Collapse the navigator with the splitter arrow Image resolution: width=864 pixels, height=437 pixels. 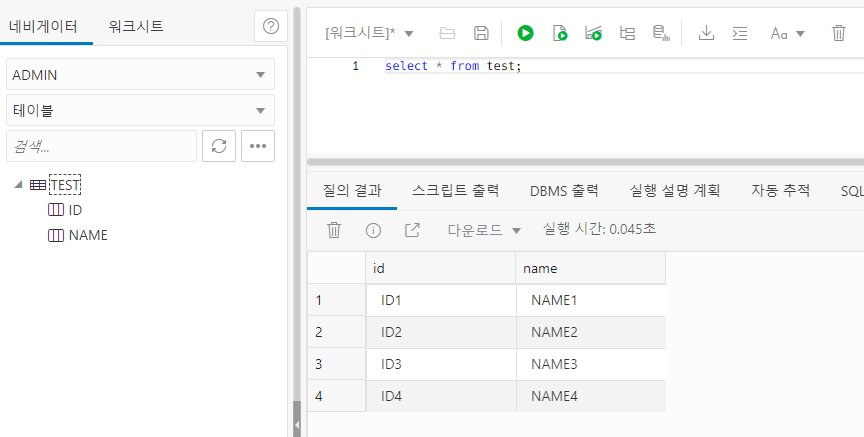[x=297, y=425]
